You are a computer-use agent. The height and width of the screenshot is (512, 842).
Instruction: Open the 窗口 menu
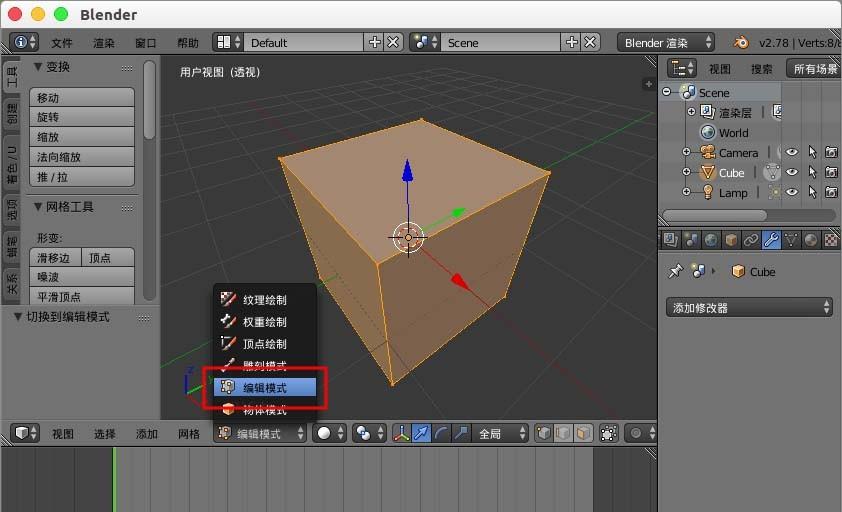click(x=146, y=42)
